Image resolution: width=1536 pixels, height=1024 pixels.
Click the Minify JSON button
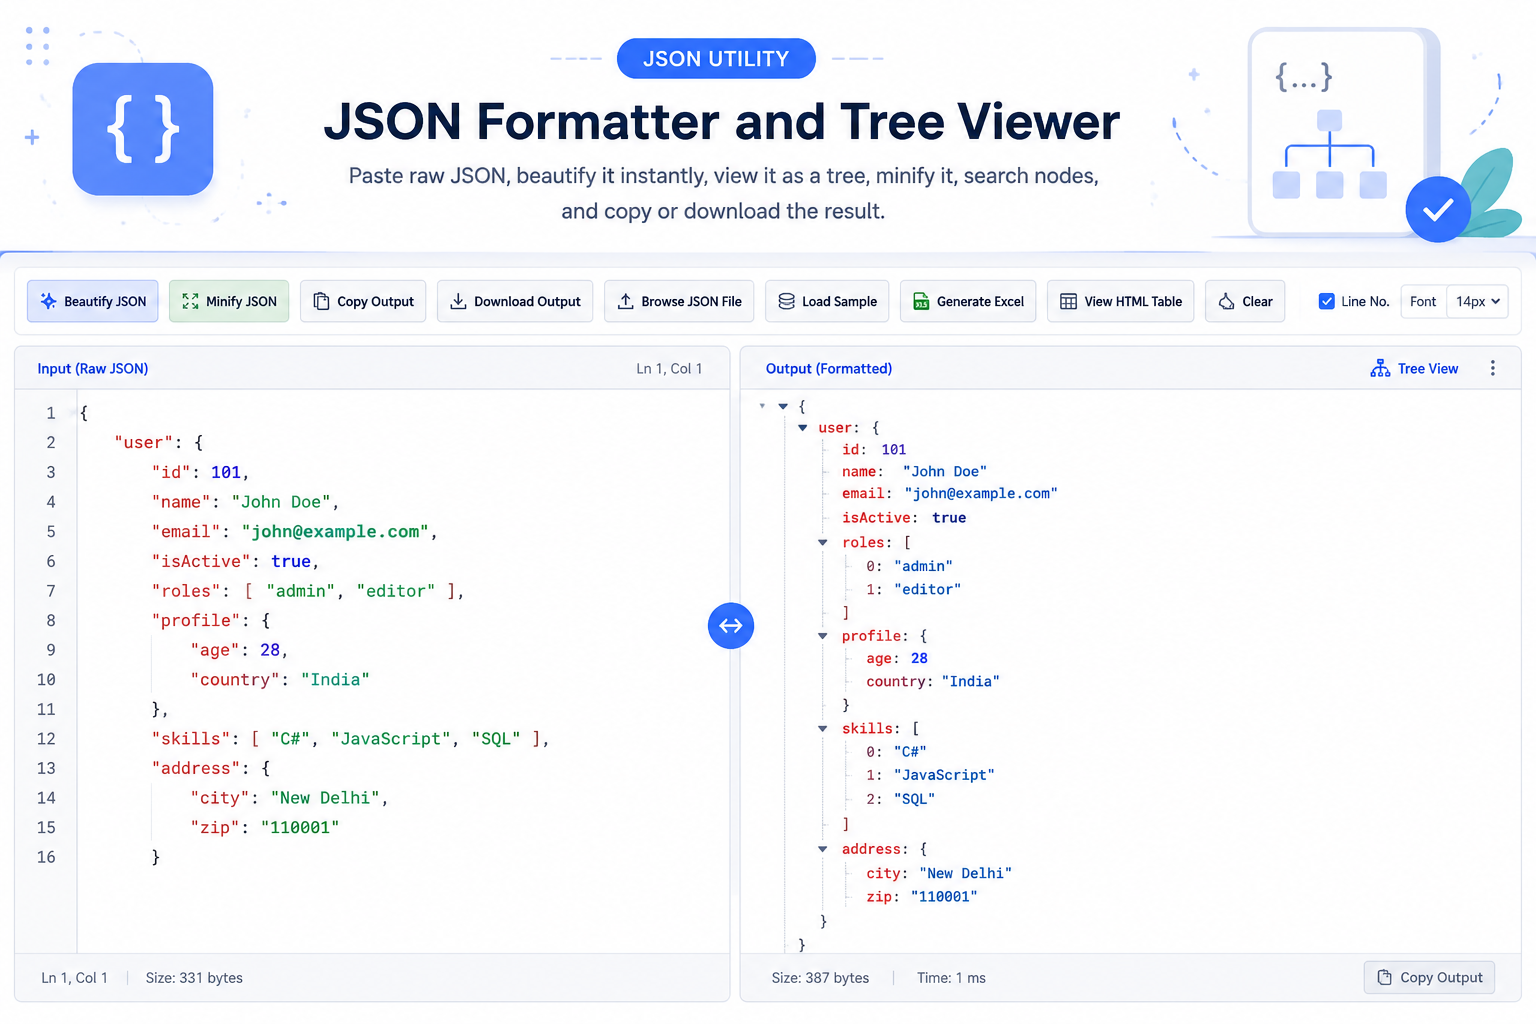click(229, 301)
